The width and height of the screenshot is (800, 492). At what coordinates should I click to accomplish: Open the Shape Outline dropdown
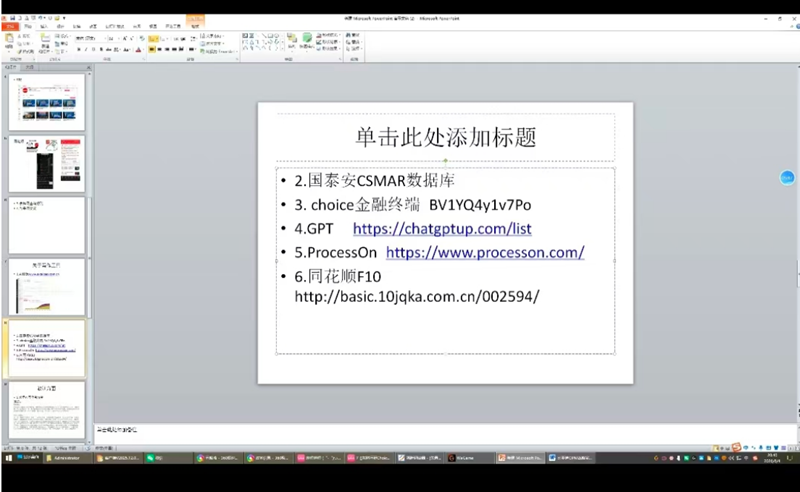point(329,42)
